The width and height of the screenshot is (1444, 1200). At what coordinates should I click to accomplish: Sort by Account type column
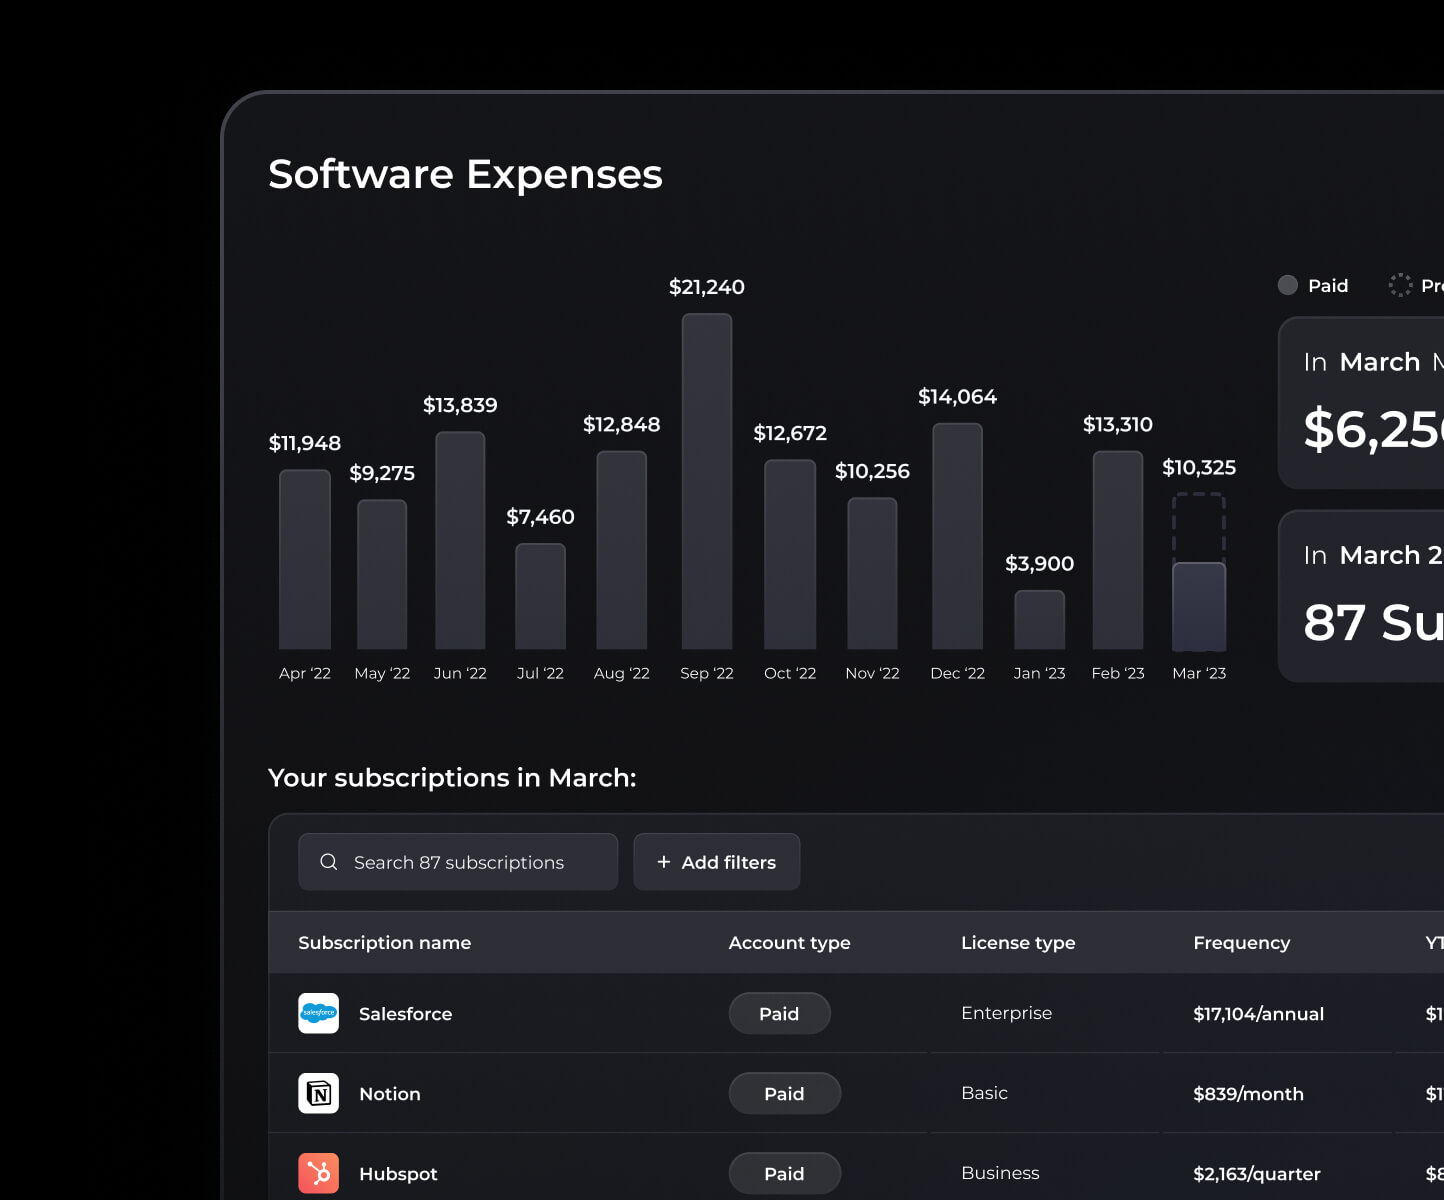point(789,943)
